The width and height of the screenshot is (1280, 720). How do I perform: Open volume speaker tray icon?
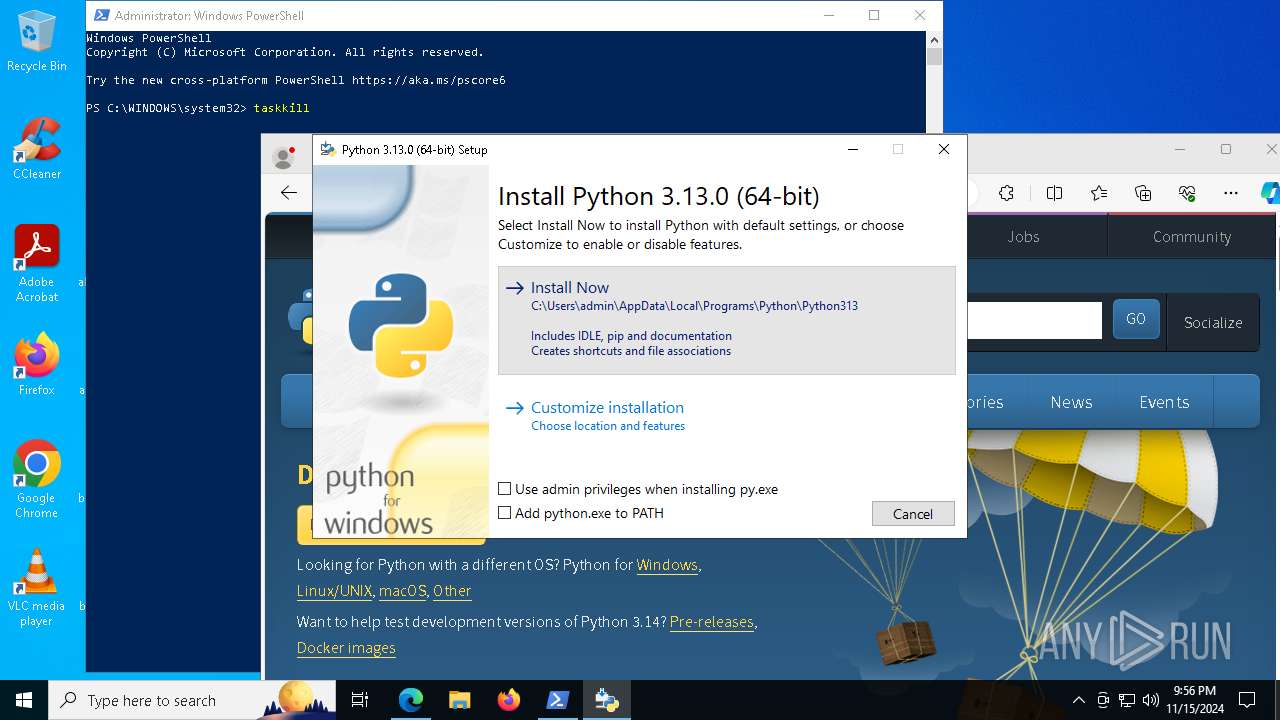coord(1151,700)
